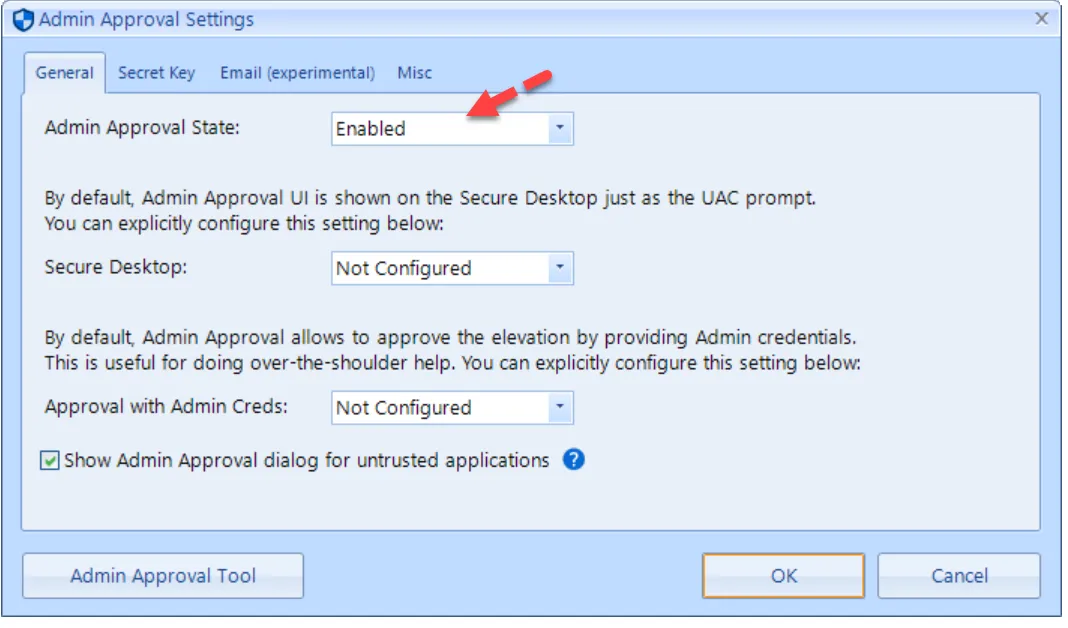Screen dimensions: 1068x628
Task: Select the Misc tab
Action: 415,72
